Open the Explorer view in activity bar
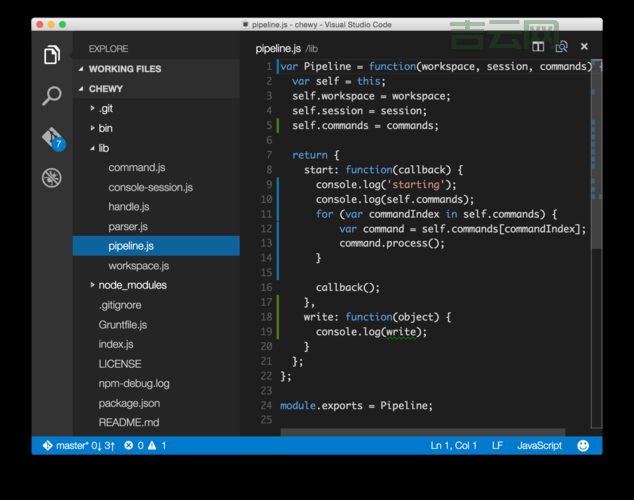634x500 pixels. click(x=52, y=55)
